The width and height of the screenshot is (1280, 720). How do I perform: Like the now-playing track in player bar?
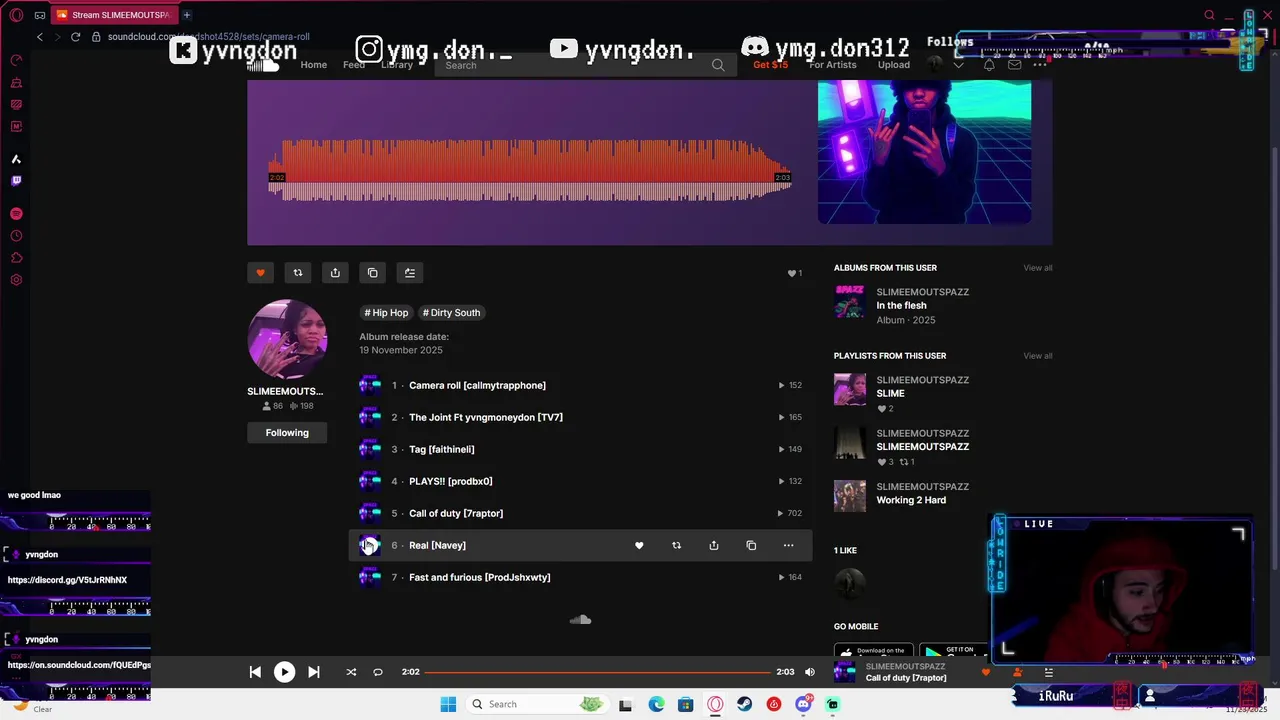tap(986, 672)
